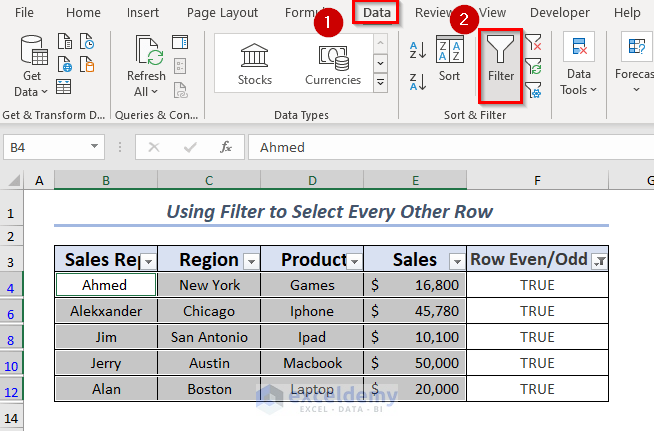
Task: Click the Filter funnel button
Action: [x=500, y=62]
